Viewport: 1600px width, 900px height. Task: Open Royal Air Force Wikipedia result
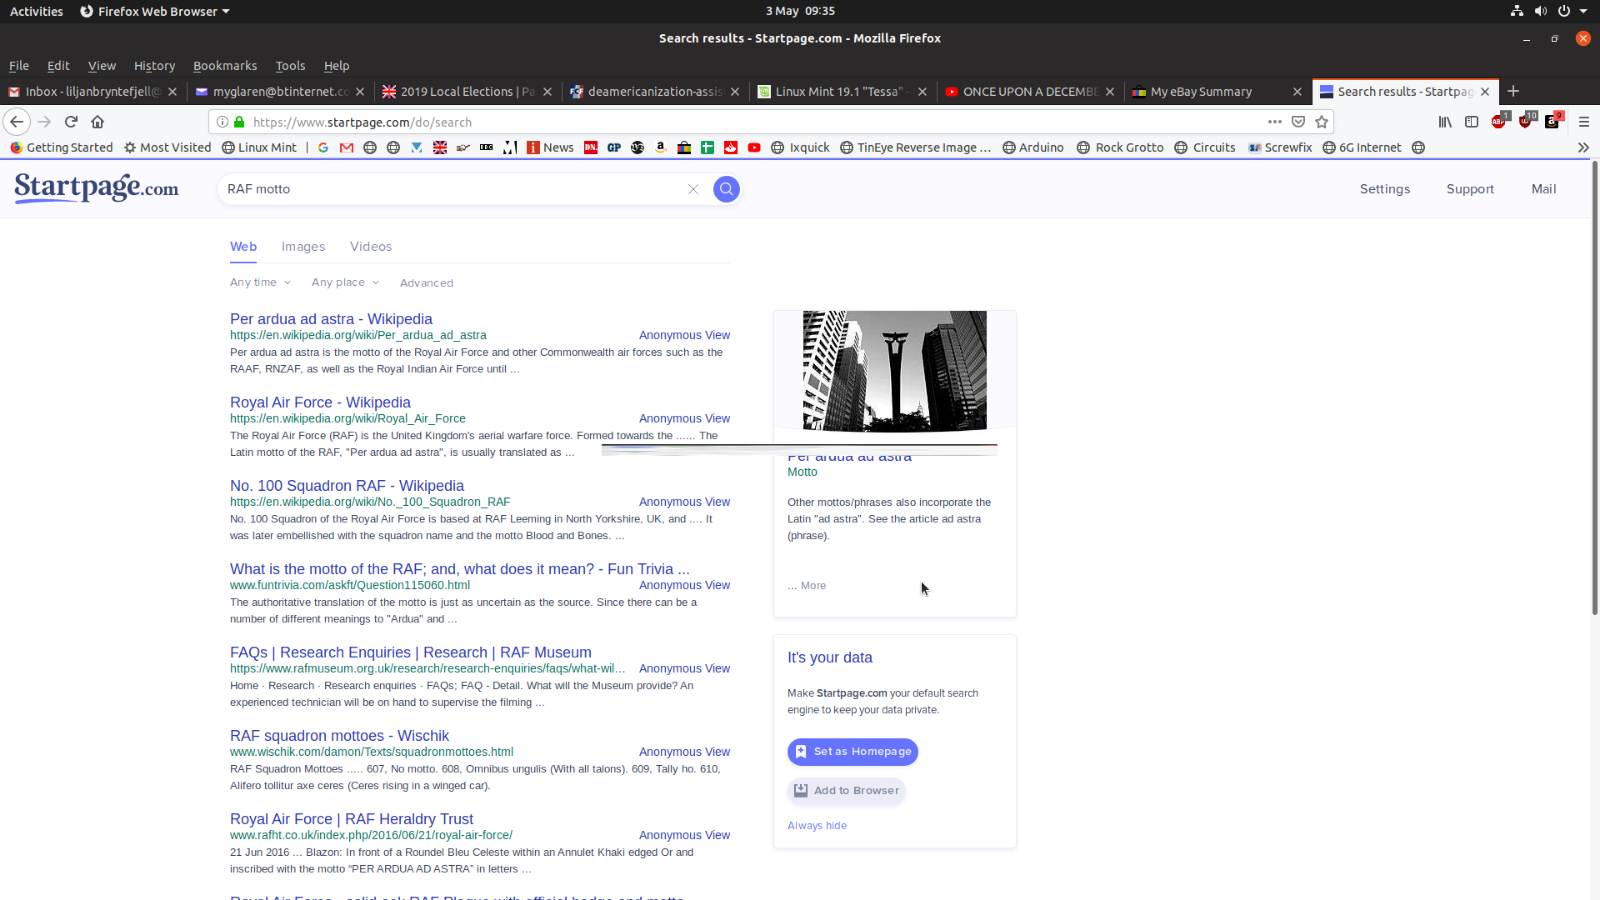pos(320,403)
